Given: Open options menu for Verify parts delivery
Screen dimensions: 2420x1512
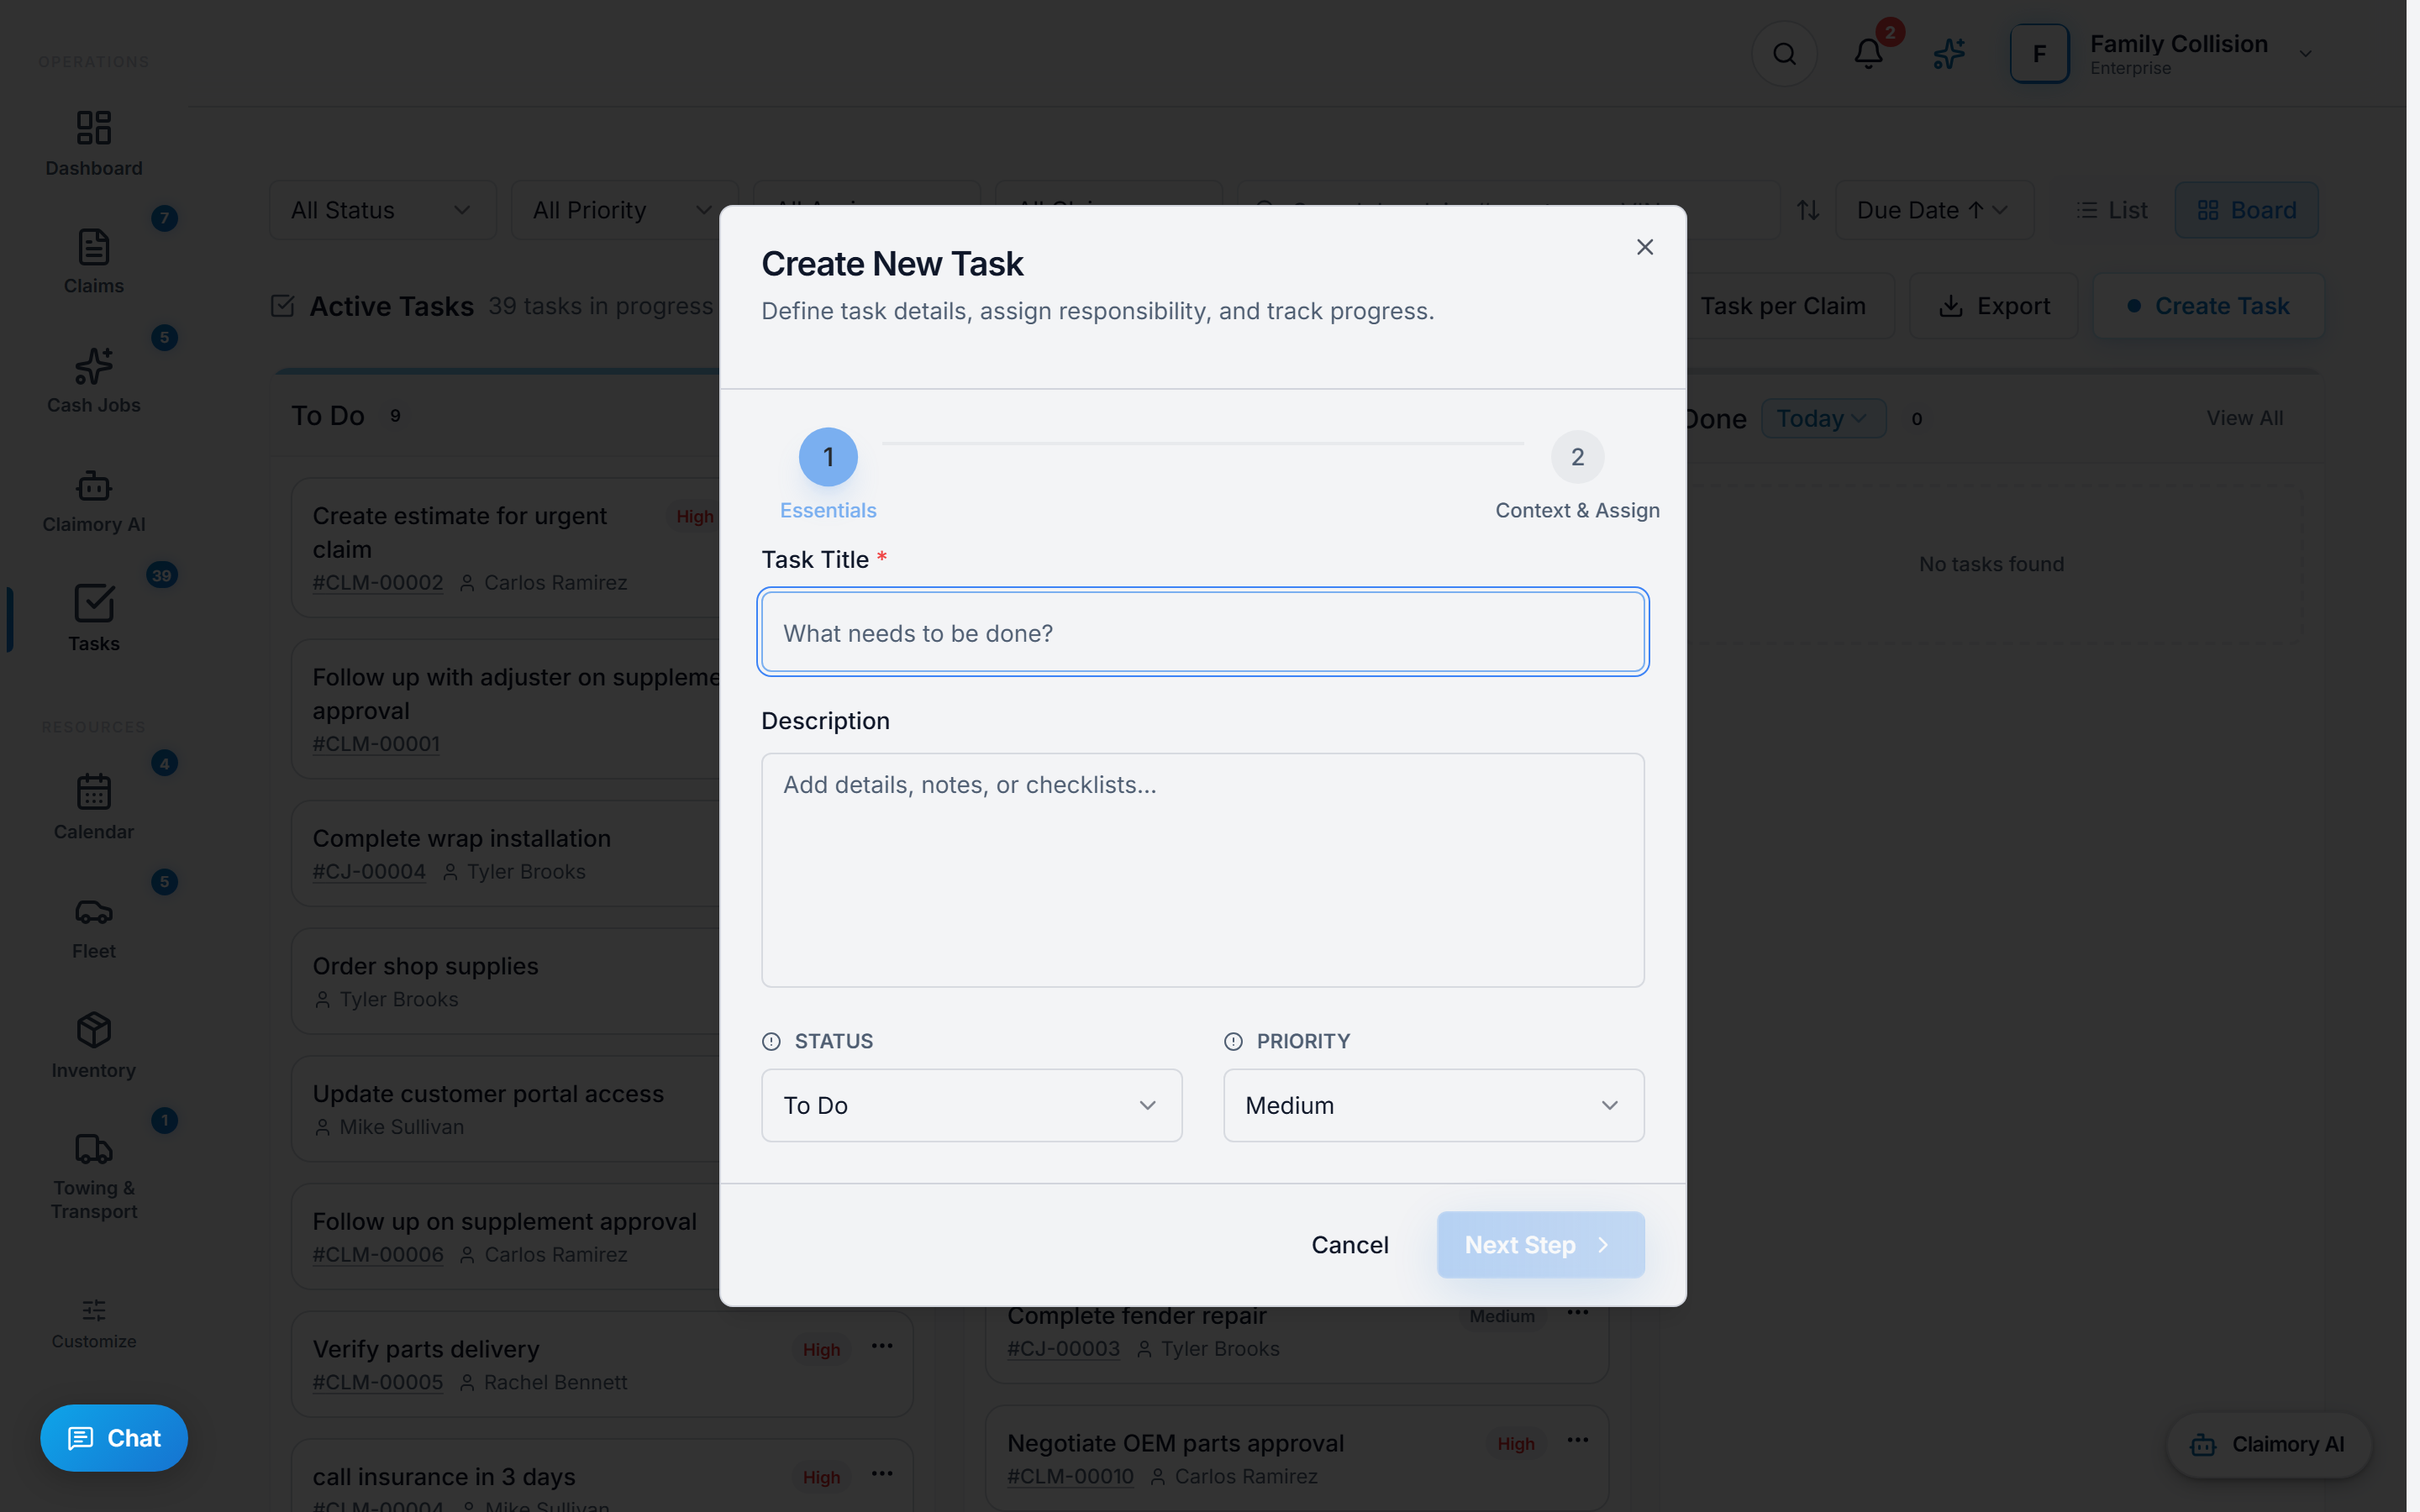Looking at the screenshot, I should point(881,1346).
